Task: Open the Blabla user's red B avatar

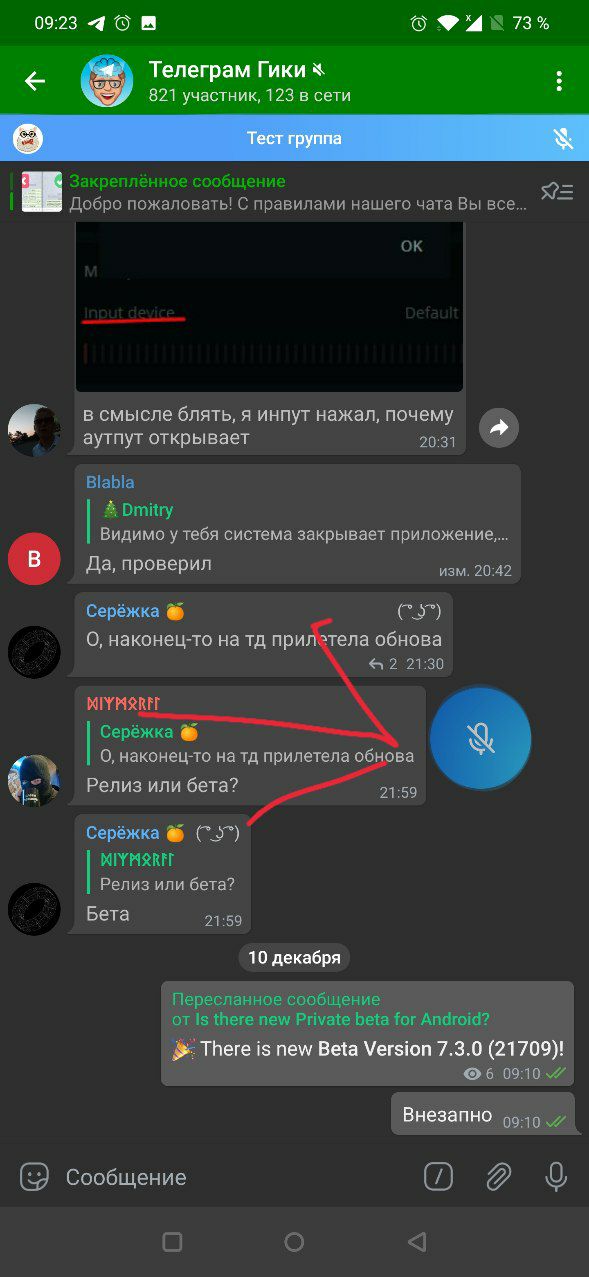Action: click(34, 559)
